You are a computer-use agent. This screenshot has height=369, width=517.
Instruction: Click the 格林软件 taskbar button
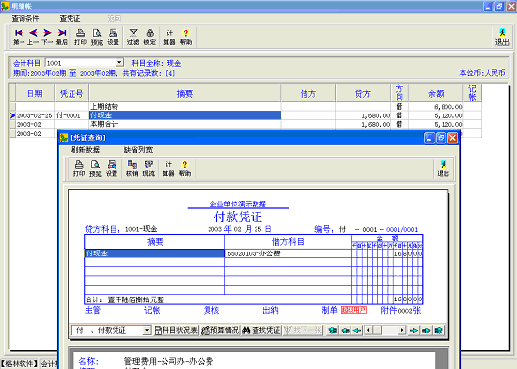click(20, 363)
